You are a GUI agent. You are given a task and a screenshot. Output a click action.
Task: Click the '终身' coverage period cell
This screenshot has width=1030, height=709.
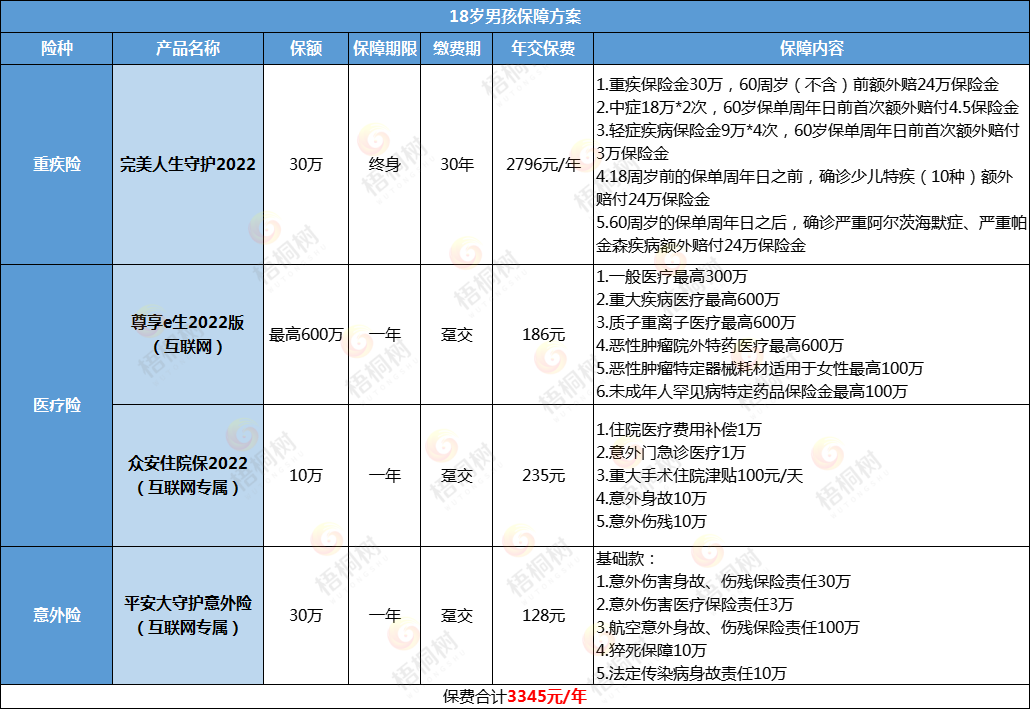coord(384,164)
